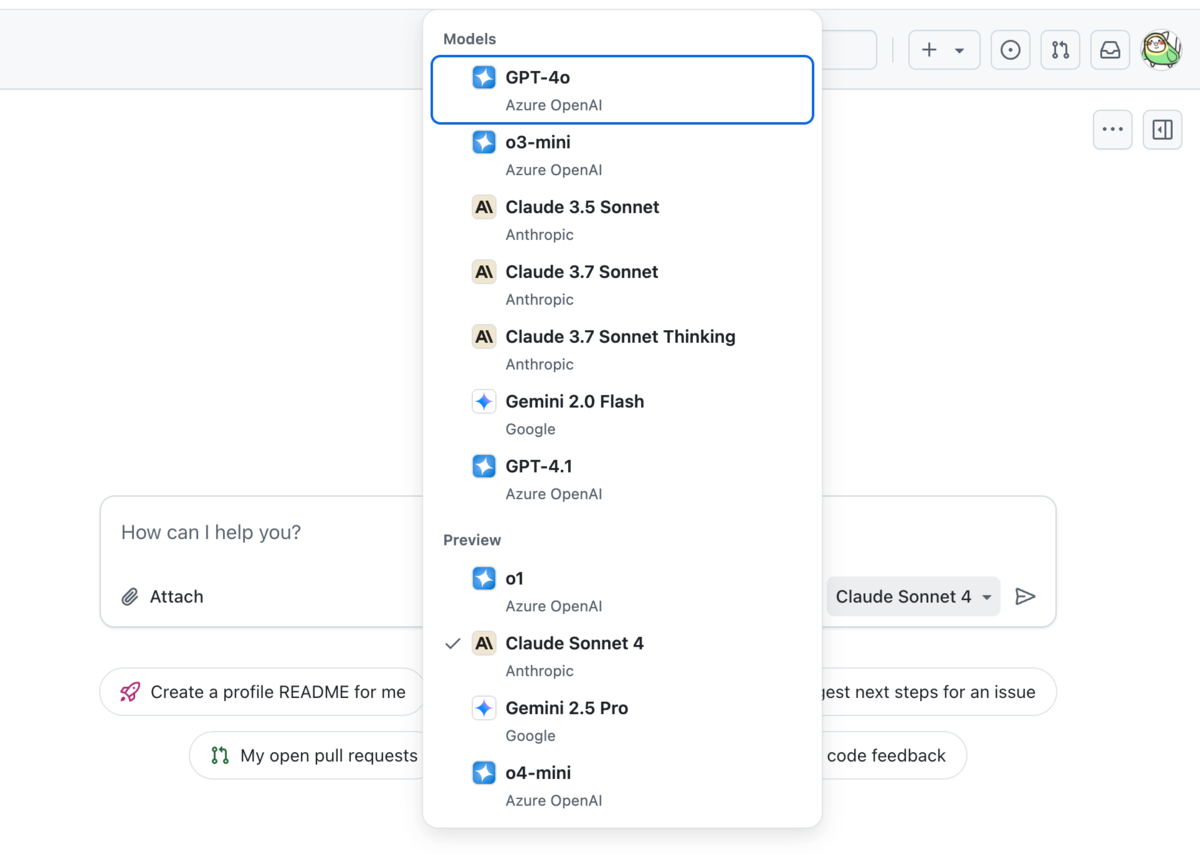Select the checked Claude Sonnet 4 entry
1200x855 pixels.
622,656
